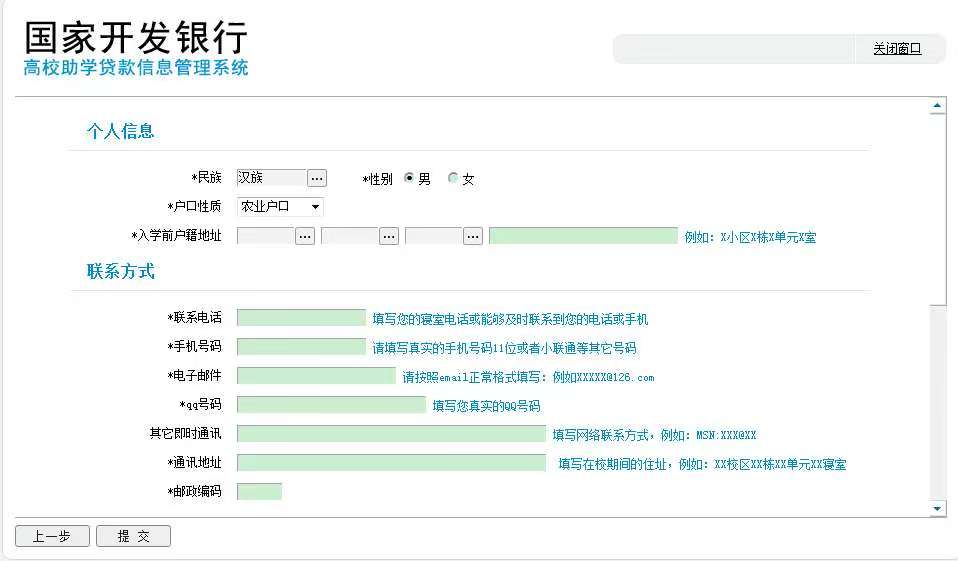Click the 通讯地址 input field
958x561 pixels.
coord(391,463)
